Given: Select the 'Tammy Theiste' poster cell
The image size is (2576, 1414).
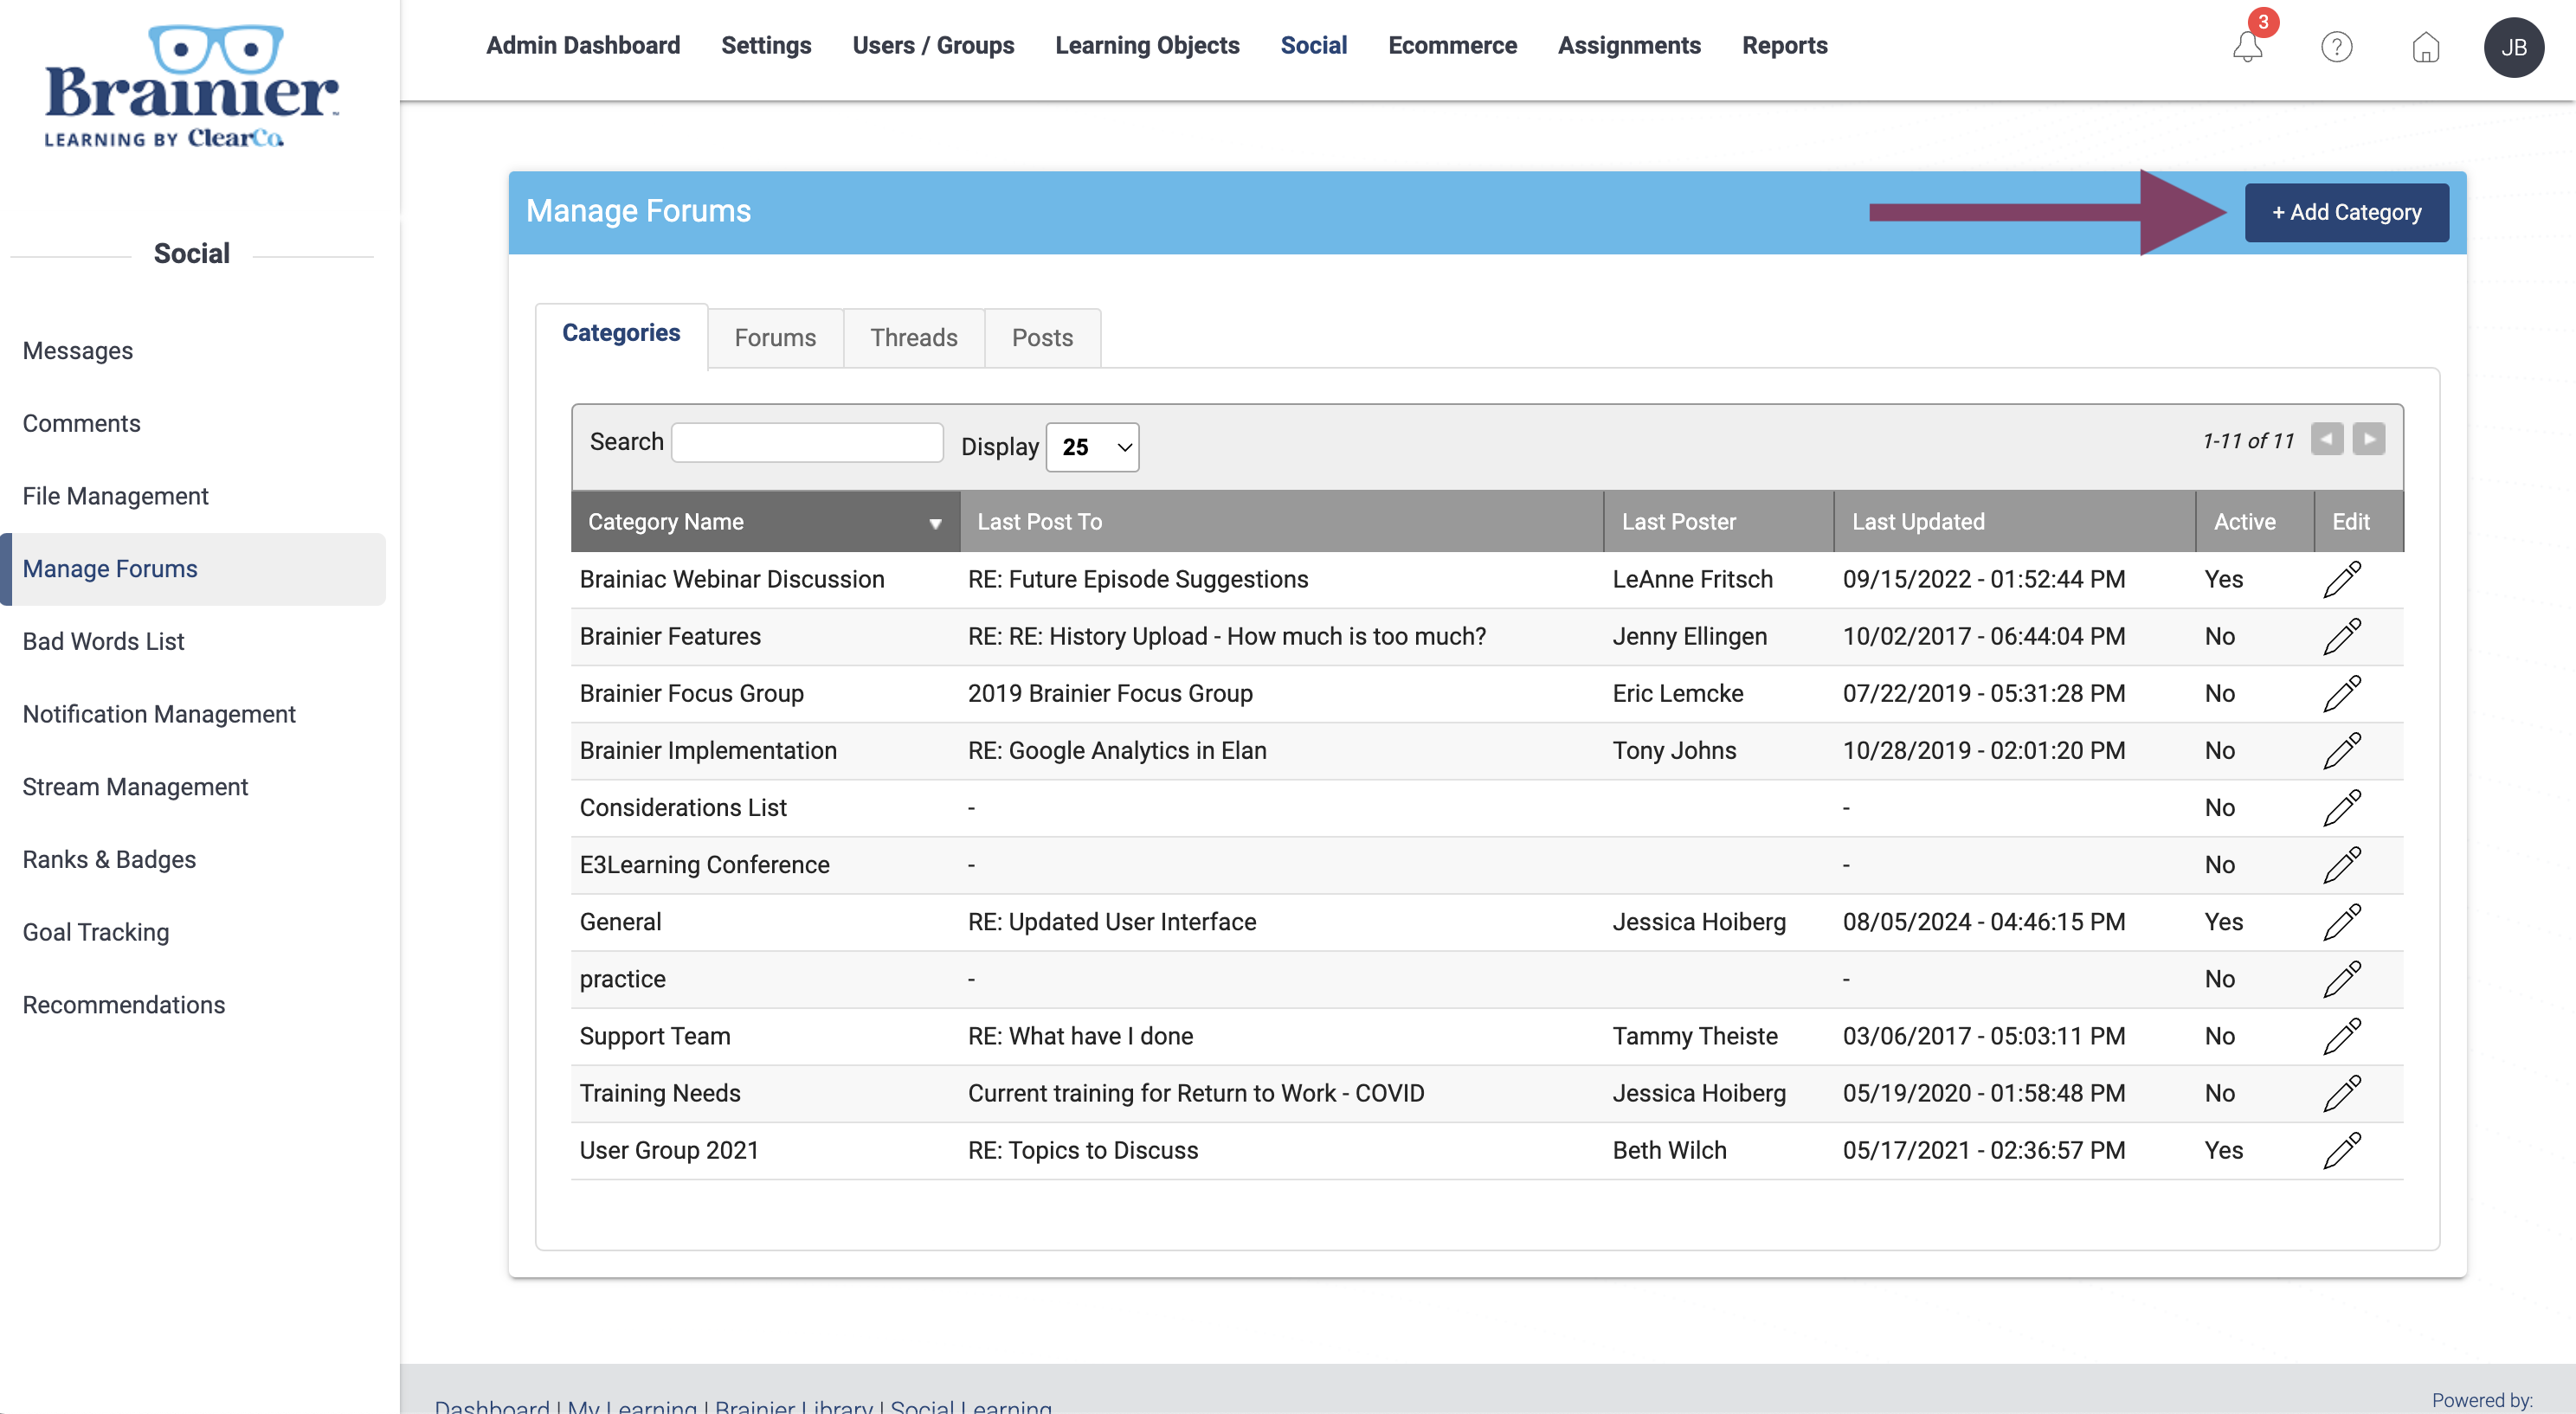Looking at the screenshot, I should tap(1695, 1036).
